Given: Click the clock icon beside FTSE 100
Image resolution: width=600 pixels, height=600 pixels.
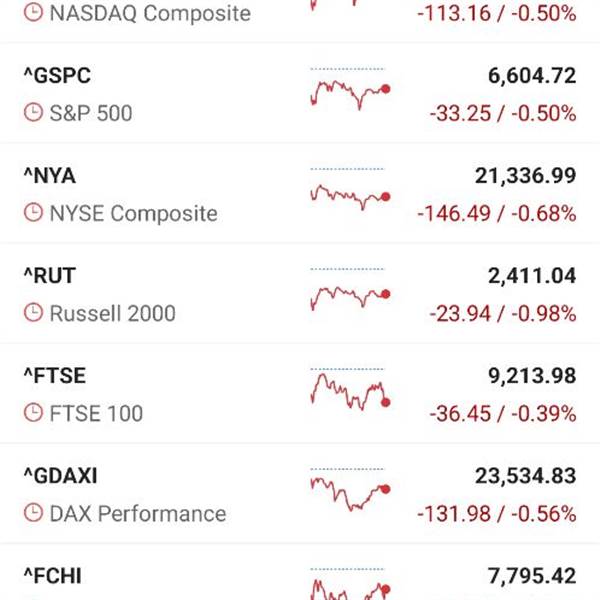Looking at the screenshot, I should pos(33,414).
